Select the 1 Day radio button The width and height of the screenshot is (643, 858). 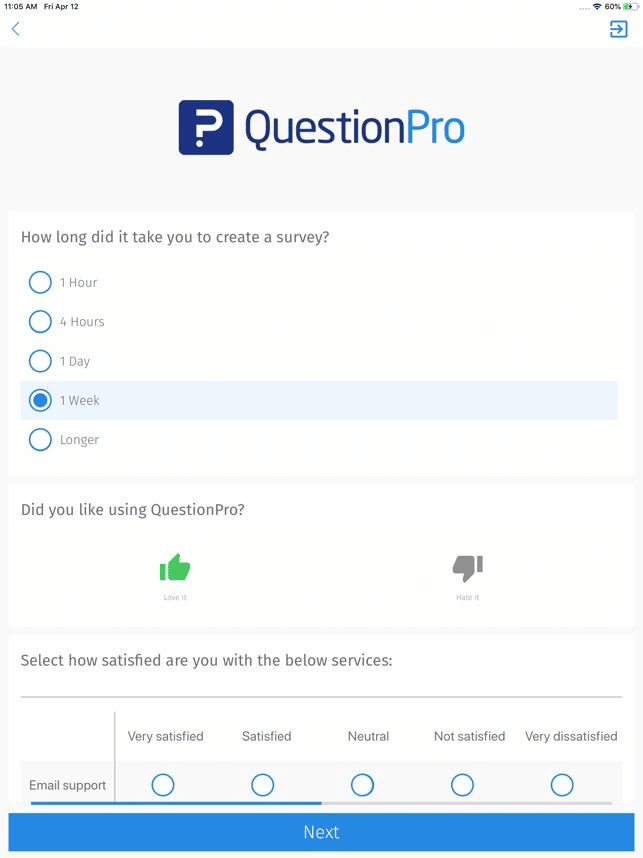[x=40, y=361]
